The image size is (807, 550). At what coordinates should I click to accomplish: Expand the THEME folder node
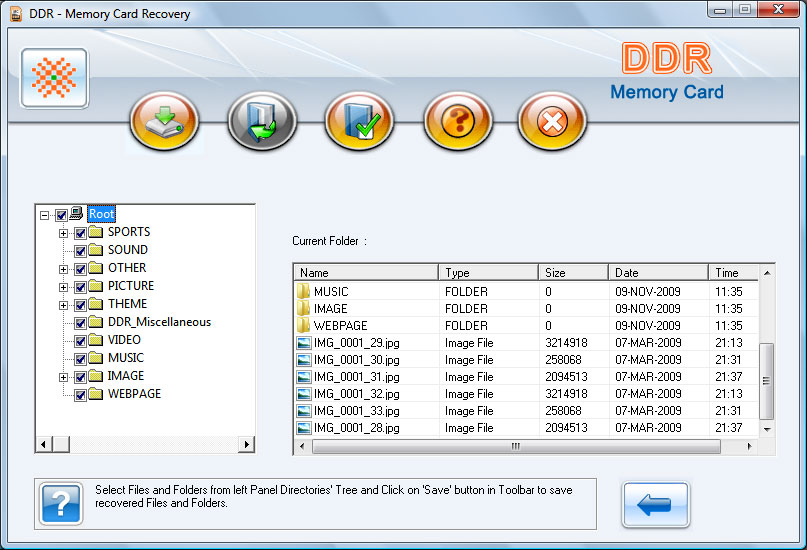point(63,305)
